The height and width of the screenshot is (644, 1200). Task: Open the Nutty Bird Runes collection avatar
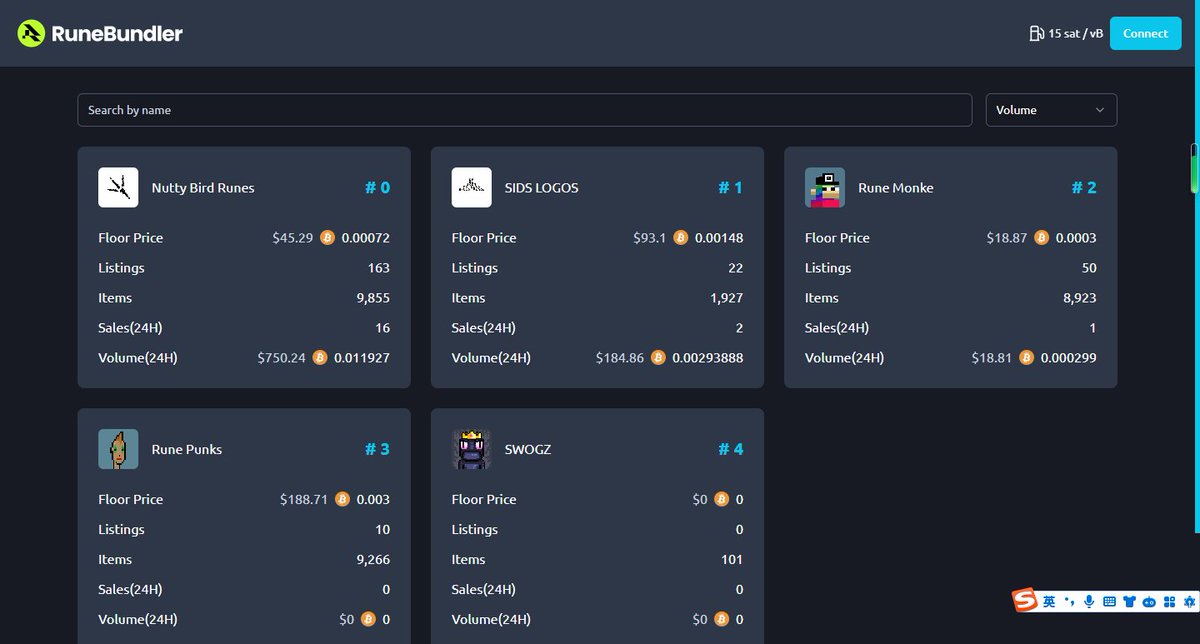(118, 187)
